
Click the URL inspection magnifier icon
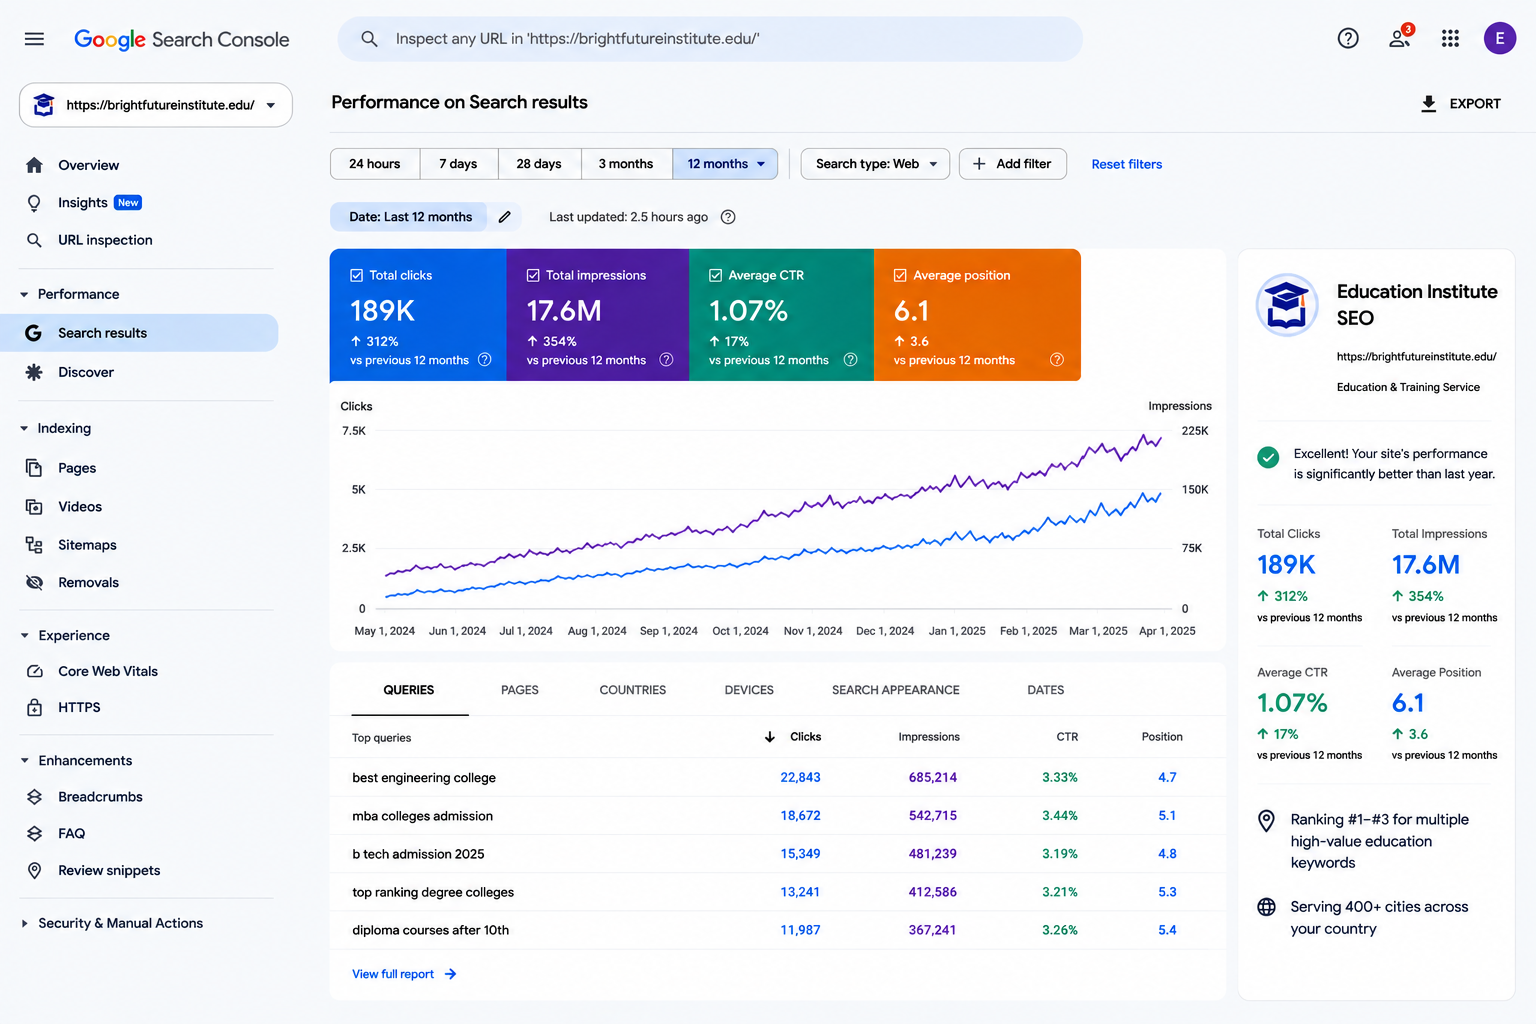[34, 240]
